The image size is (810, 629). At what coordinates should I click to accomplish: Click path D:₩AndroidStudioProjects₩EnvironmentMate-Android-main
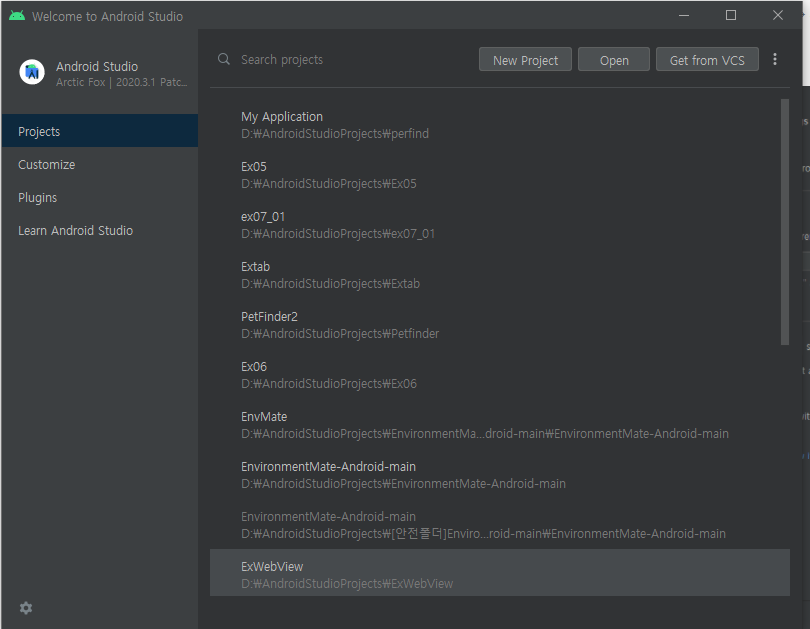(x=403, y=484)
